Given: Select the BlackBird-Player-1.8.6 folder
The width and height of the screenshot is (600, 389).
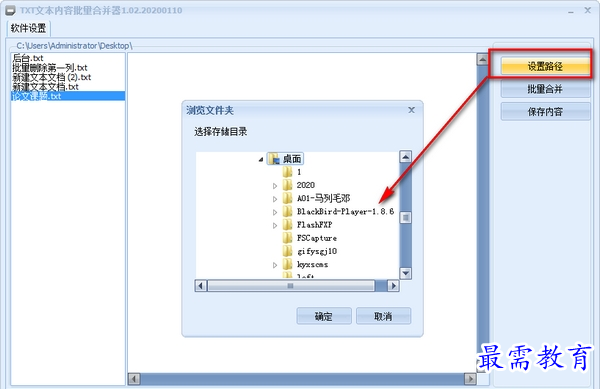Looking at the screenshot, I should [x=345, y=212].
